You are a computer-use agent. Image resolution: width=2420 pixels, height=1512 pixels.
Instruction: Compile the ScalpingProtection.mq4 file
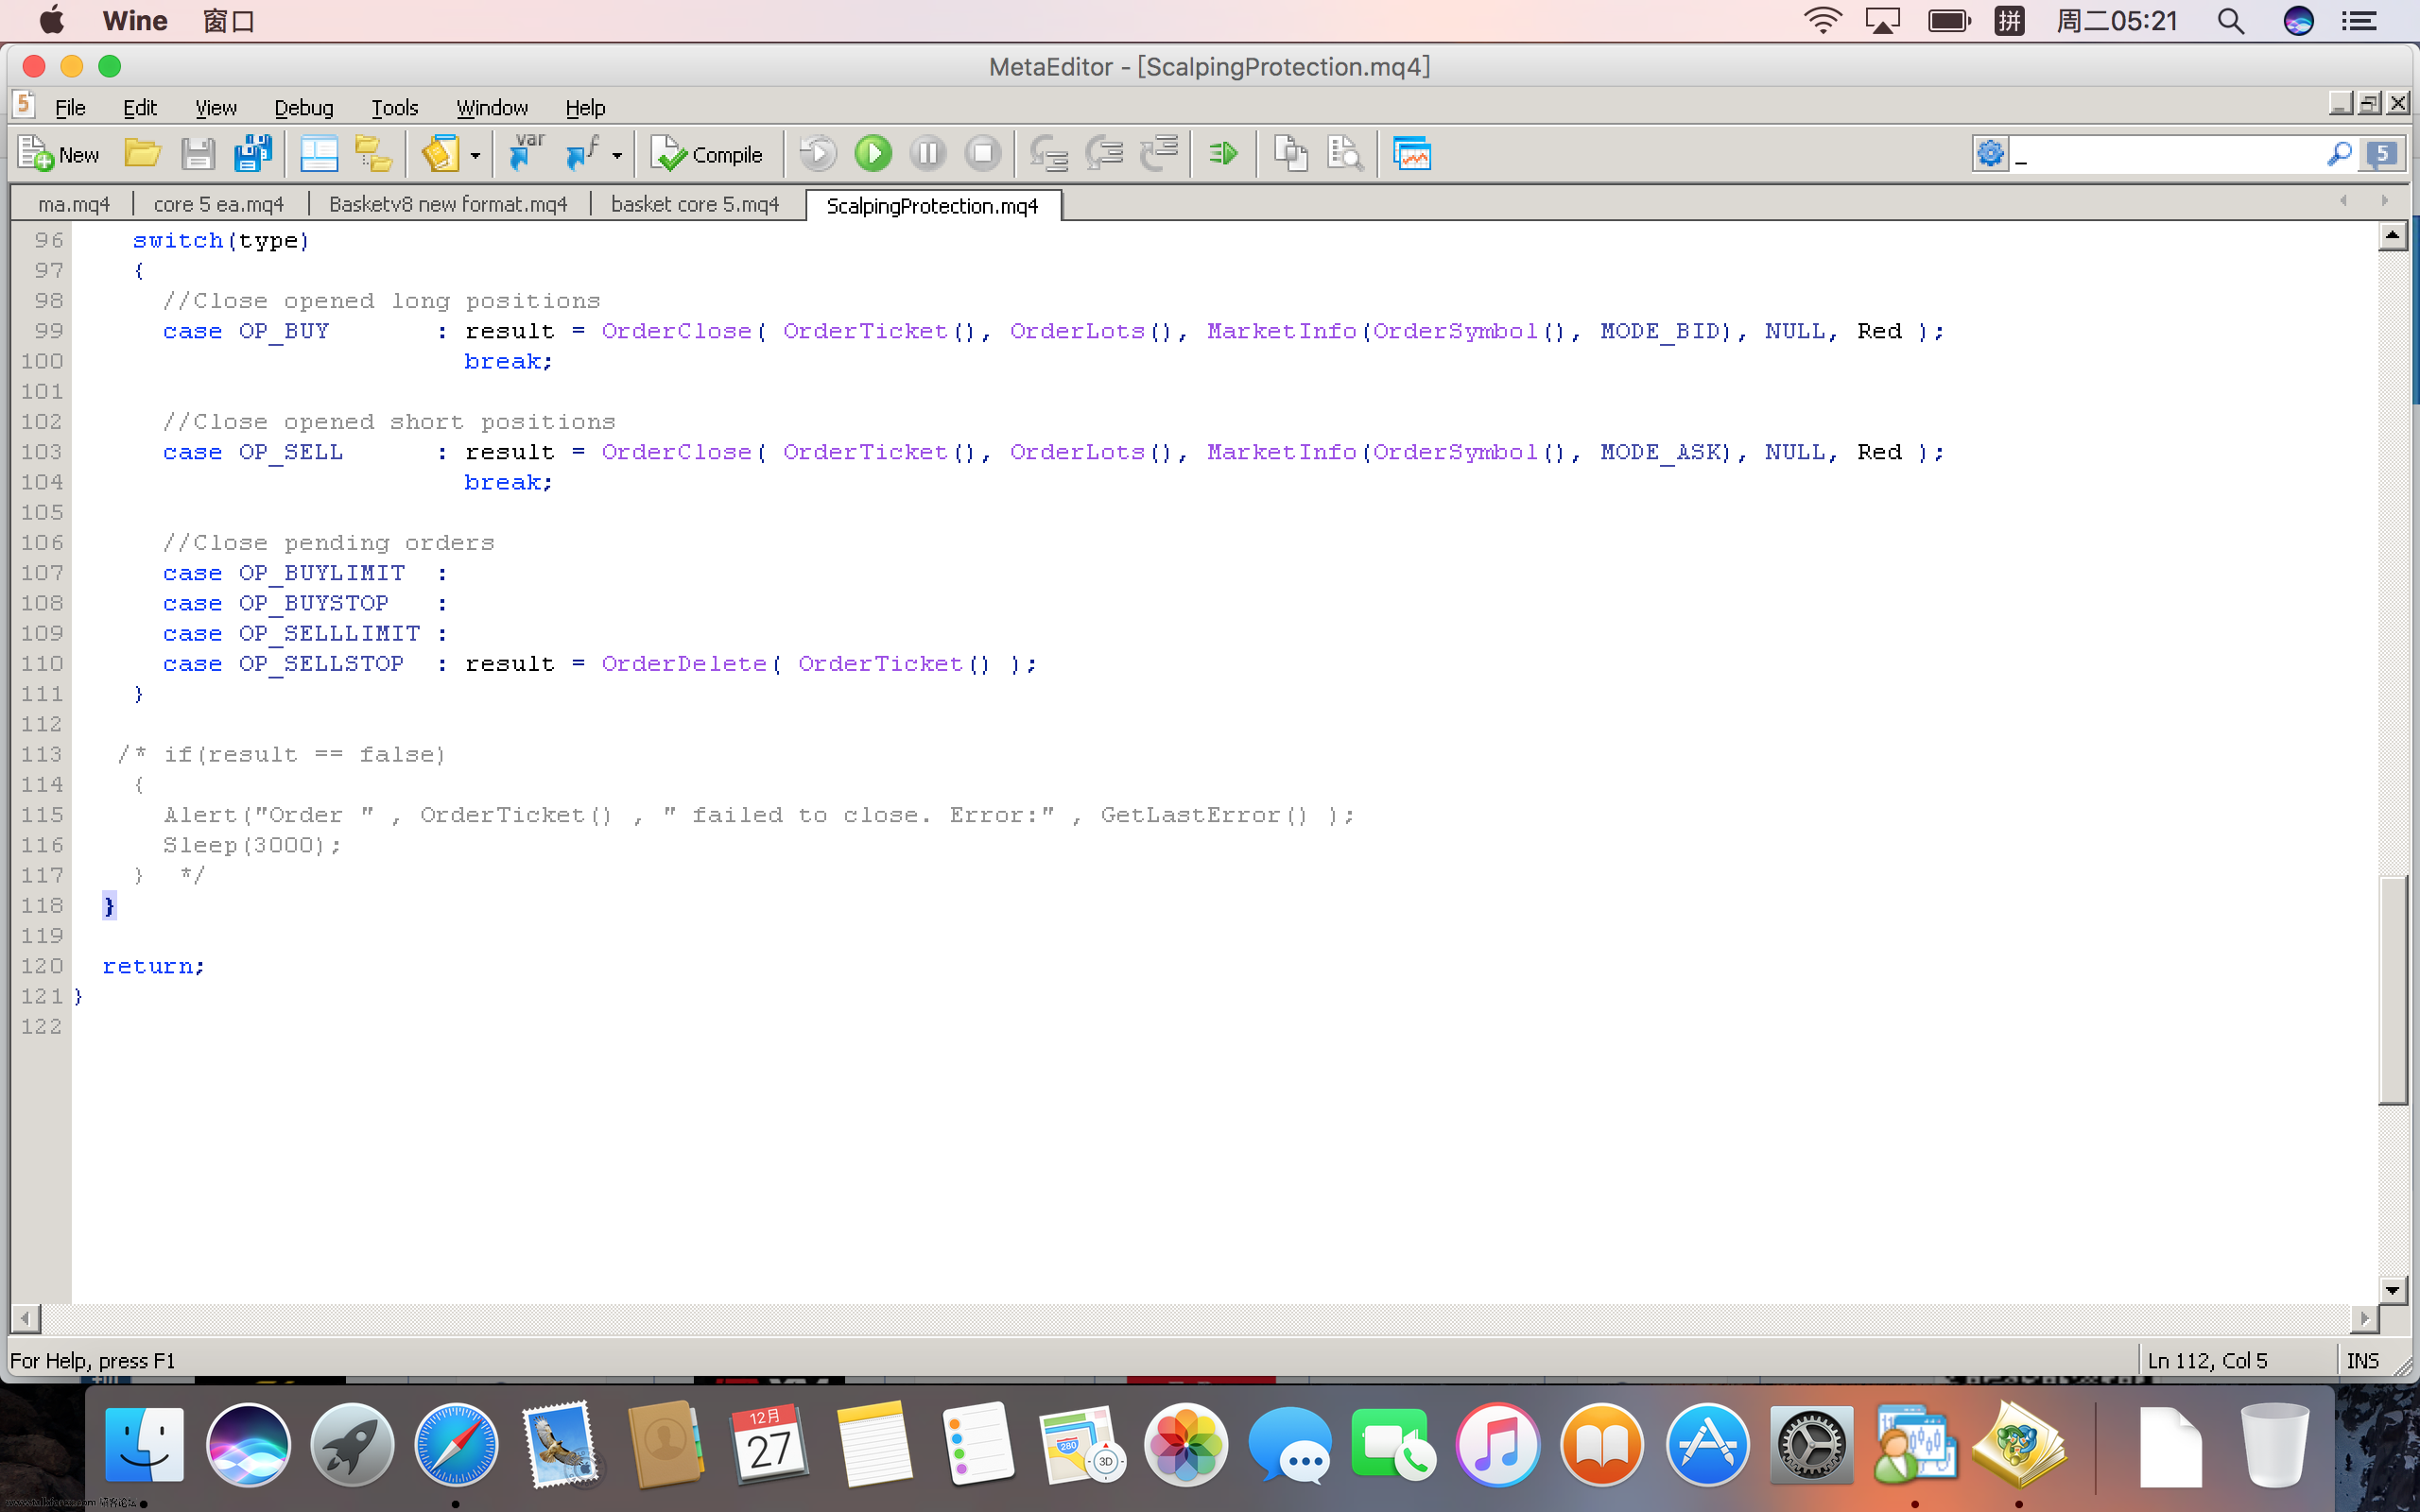point(706,154)
